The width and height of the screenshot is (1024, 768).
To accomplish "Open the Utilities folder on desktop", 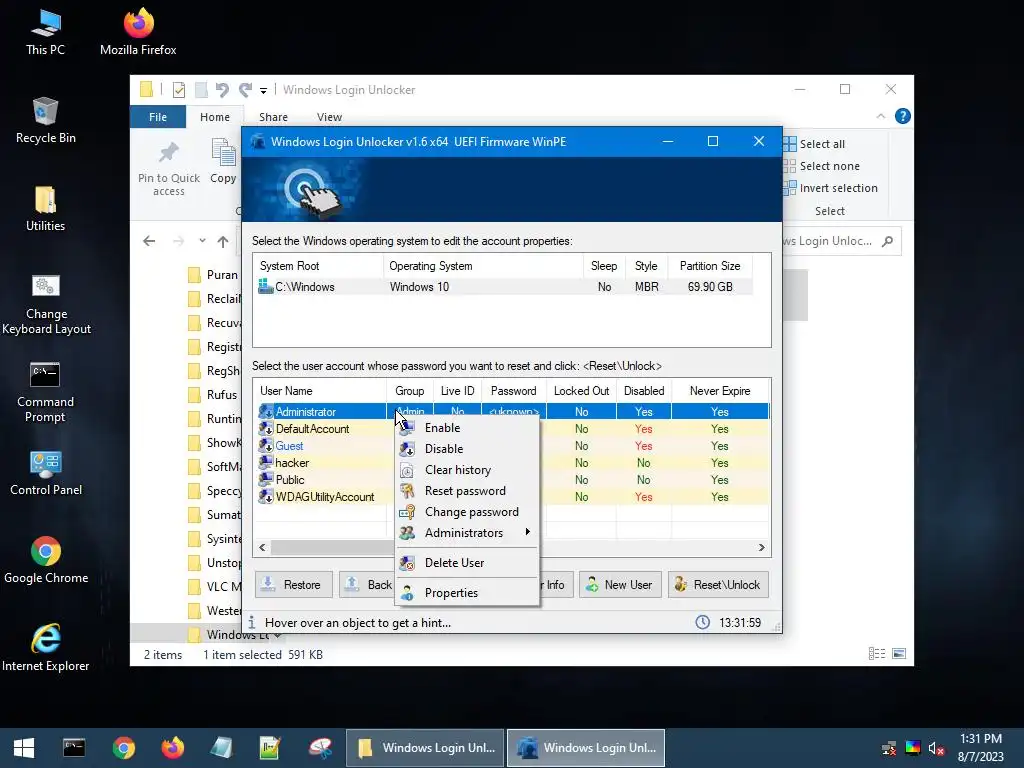I will [x=45, y=209].
